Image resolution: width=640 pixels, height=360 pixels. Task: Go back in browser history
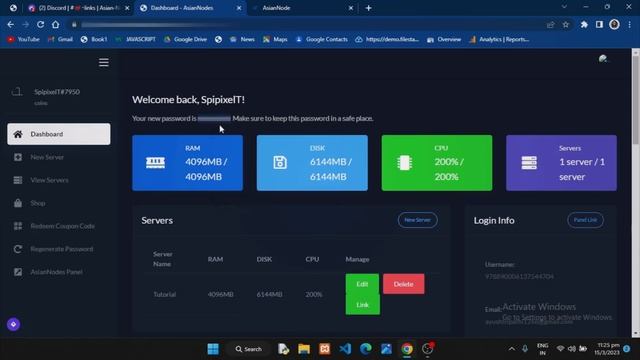(x=11, y=24)
